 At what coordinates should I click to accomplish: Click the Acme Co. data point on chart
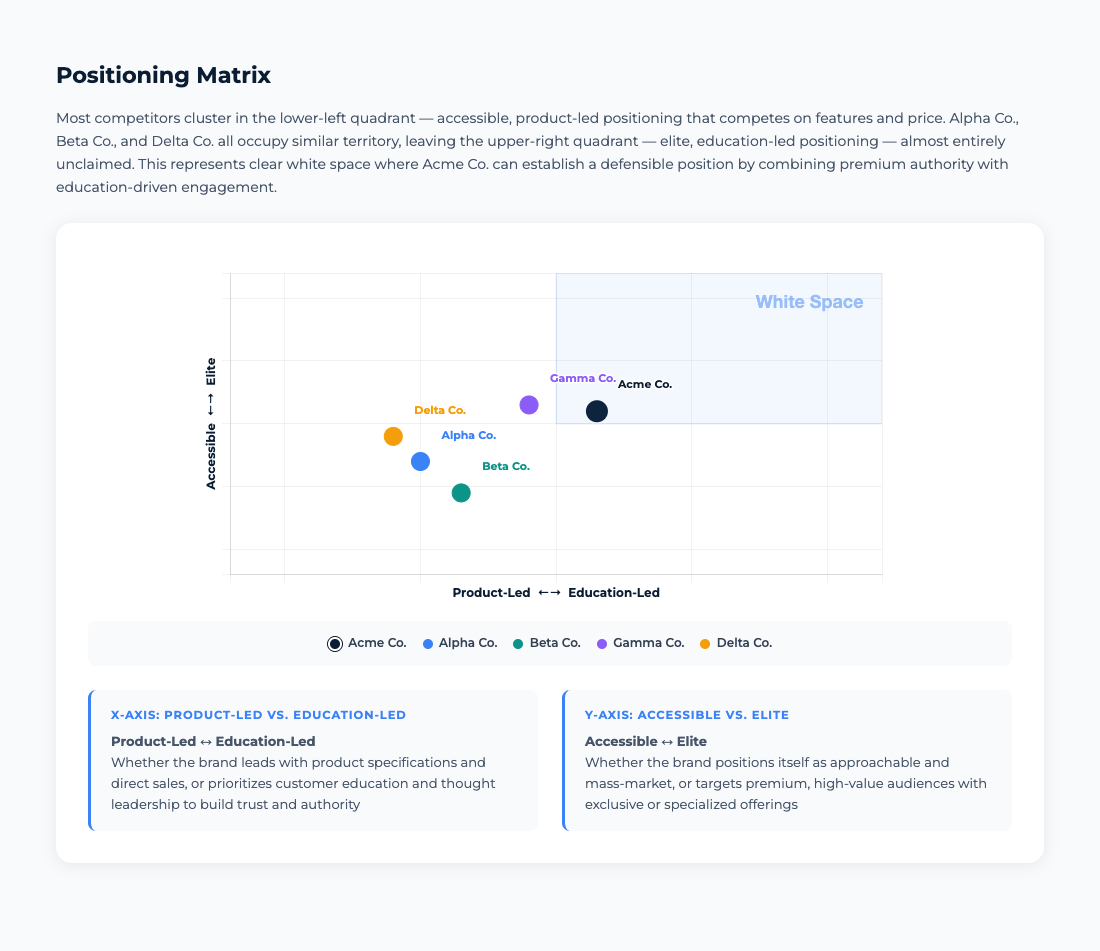tap(597, 411)
